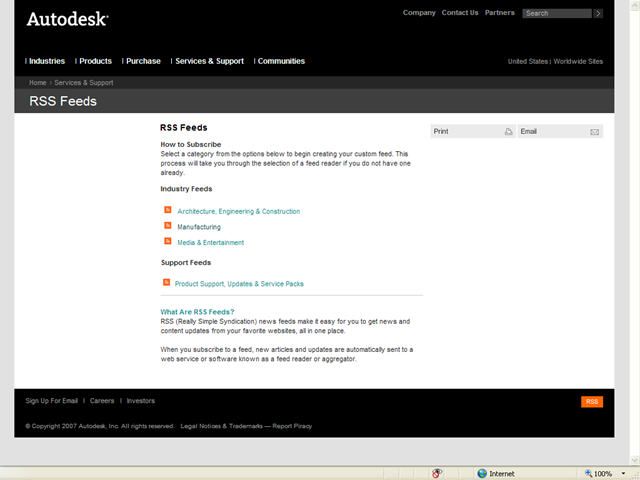Click the envelope icon in Email box
This screenshot has height=480, width=640.
[x=594, y=132]
